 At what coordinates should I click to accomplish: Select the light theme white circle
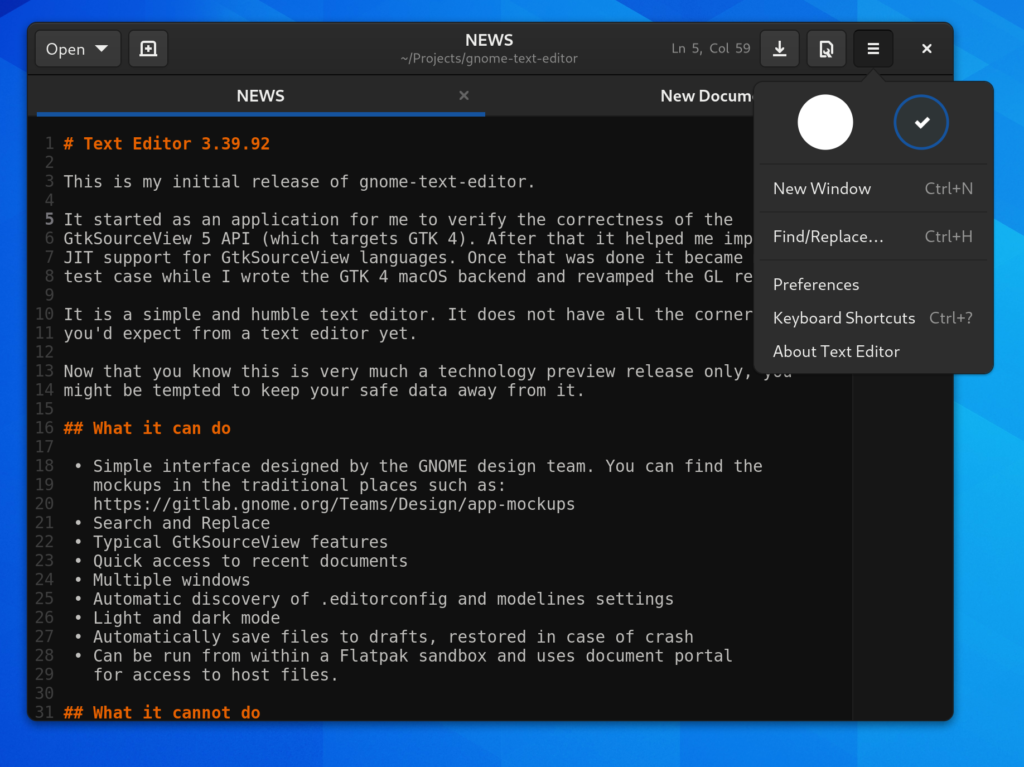[825, 122]
